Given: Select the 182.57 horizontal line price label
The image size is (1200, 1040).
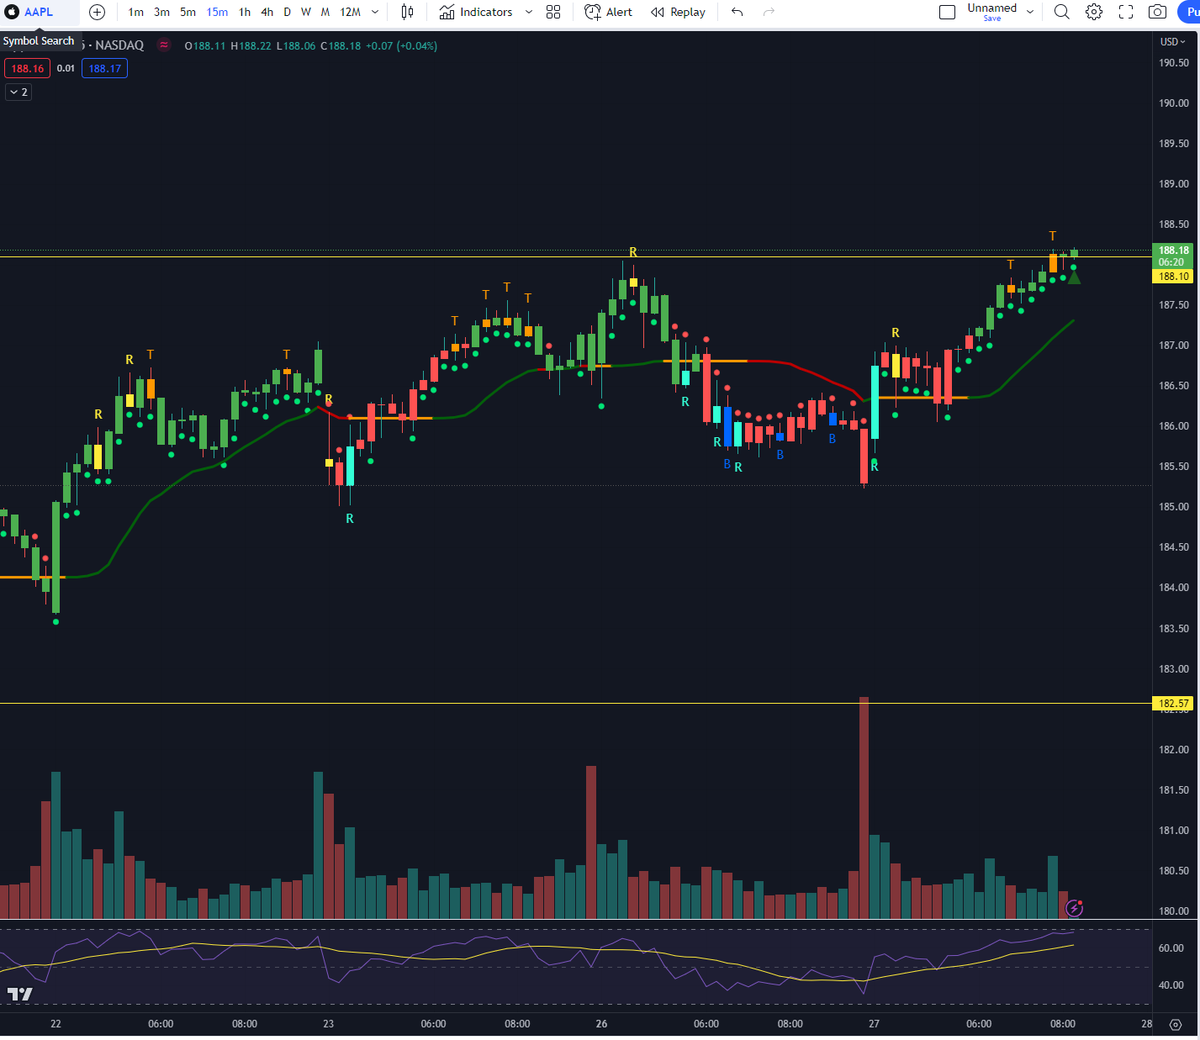Looking at the screenshot, I should (x=1173, y=704).
